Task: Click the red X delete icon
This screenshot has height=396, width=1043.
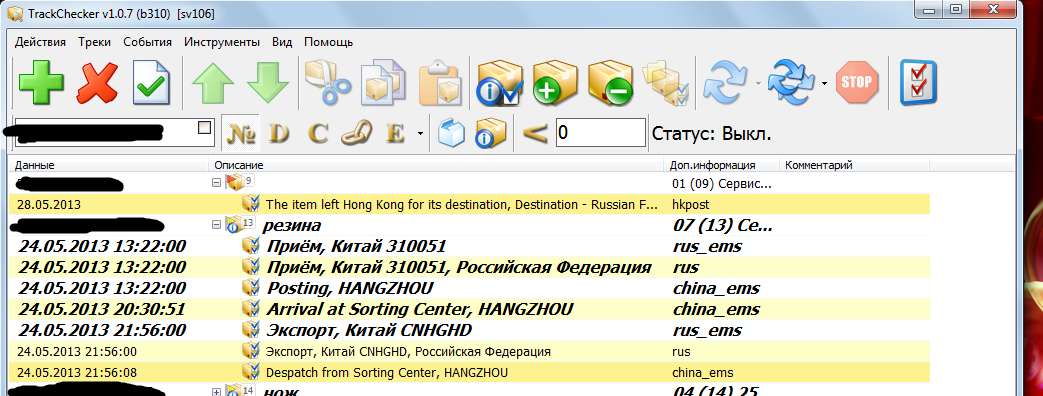Action: coord(98,83)
